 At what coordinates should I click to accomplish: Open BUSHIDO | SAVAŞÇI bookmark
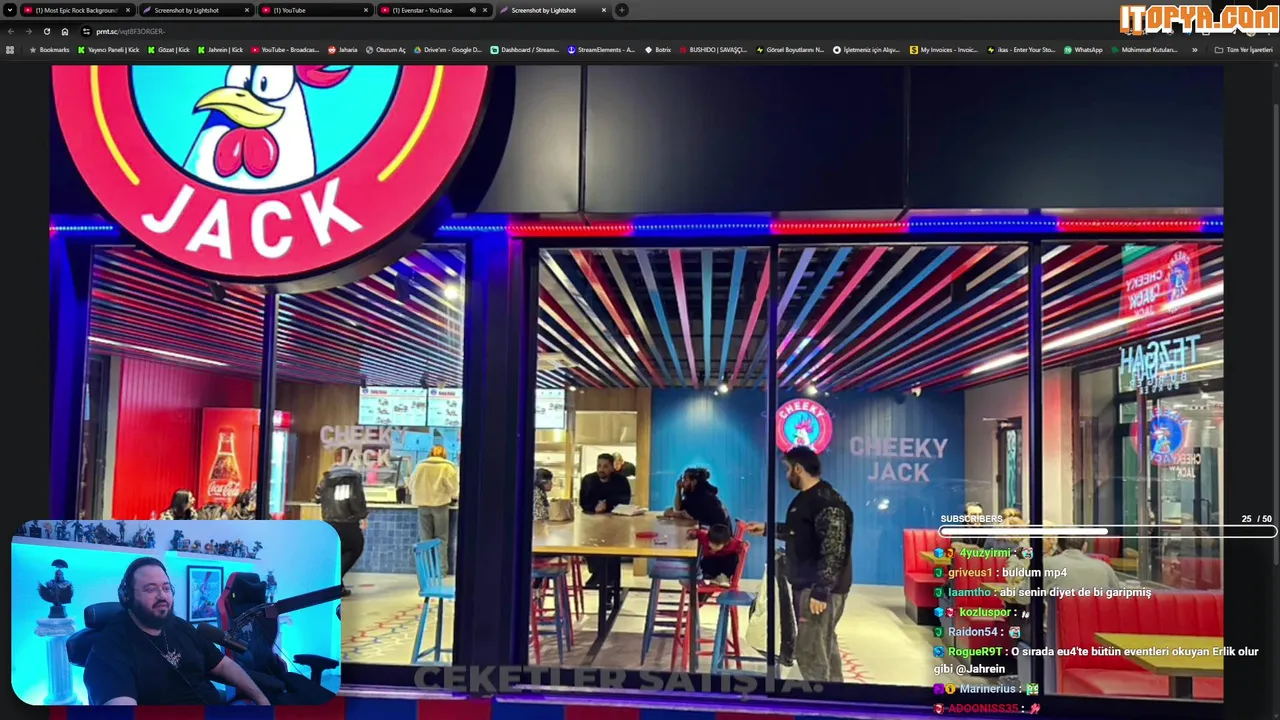coord(713,49)
